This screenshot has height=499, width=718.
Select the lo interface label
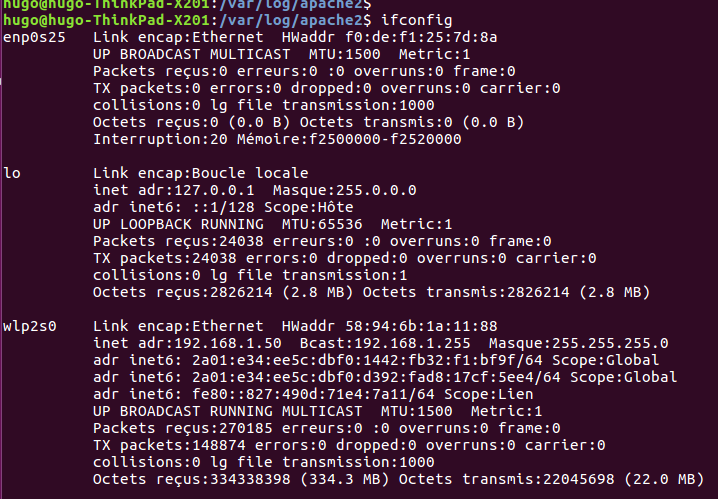tap(12, 173)
